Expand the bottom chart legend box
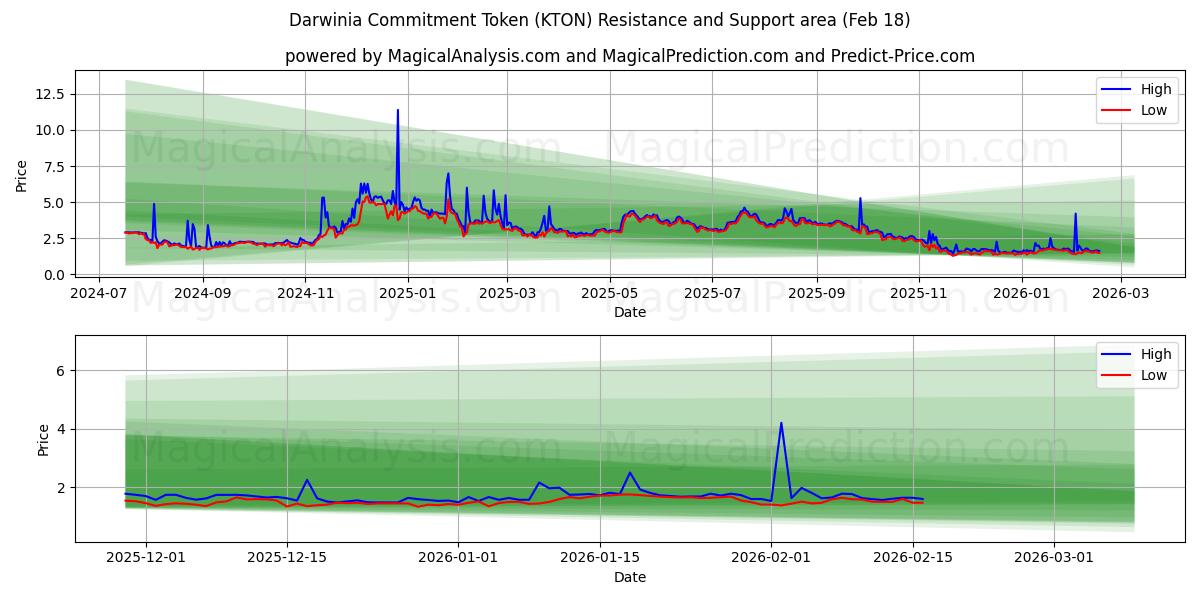The height and width of the screenshot is (600, 1200). click(1137, 364)
